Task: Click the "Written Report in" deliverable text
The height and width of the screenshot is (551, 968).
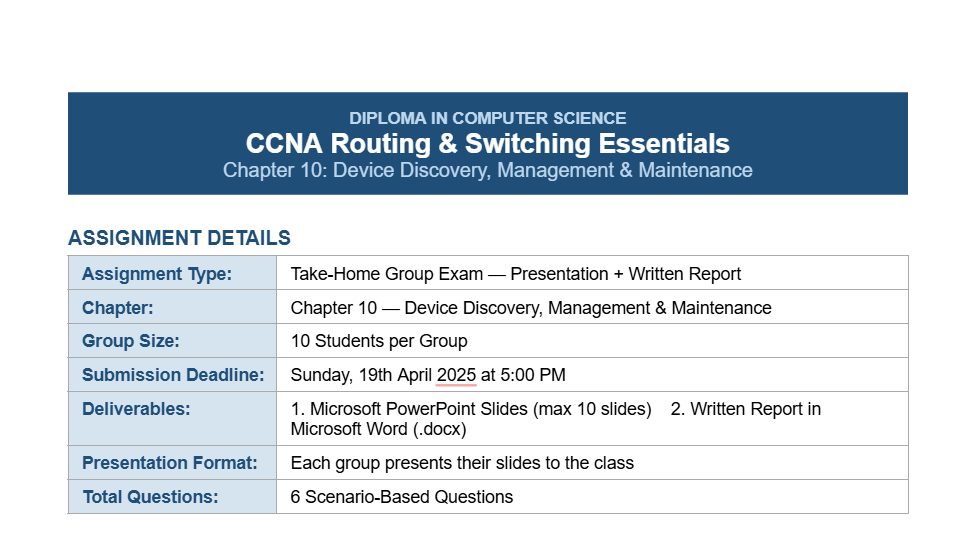Action: 755,409
